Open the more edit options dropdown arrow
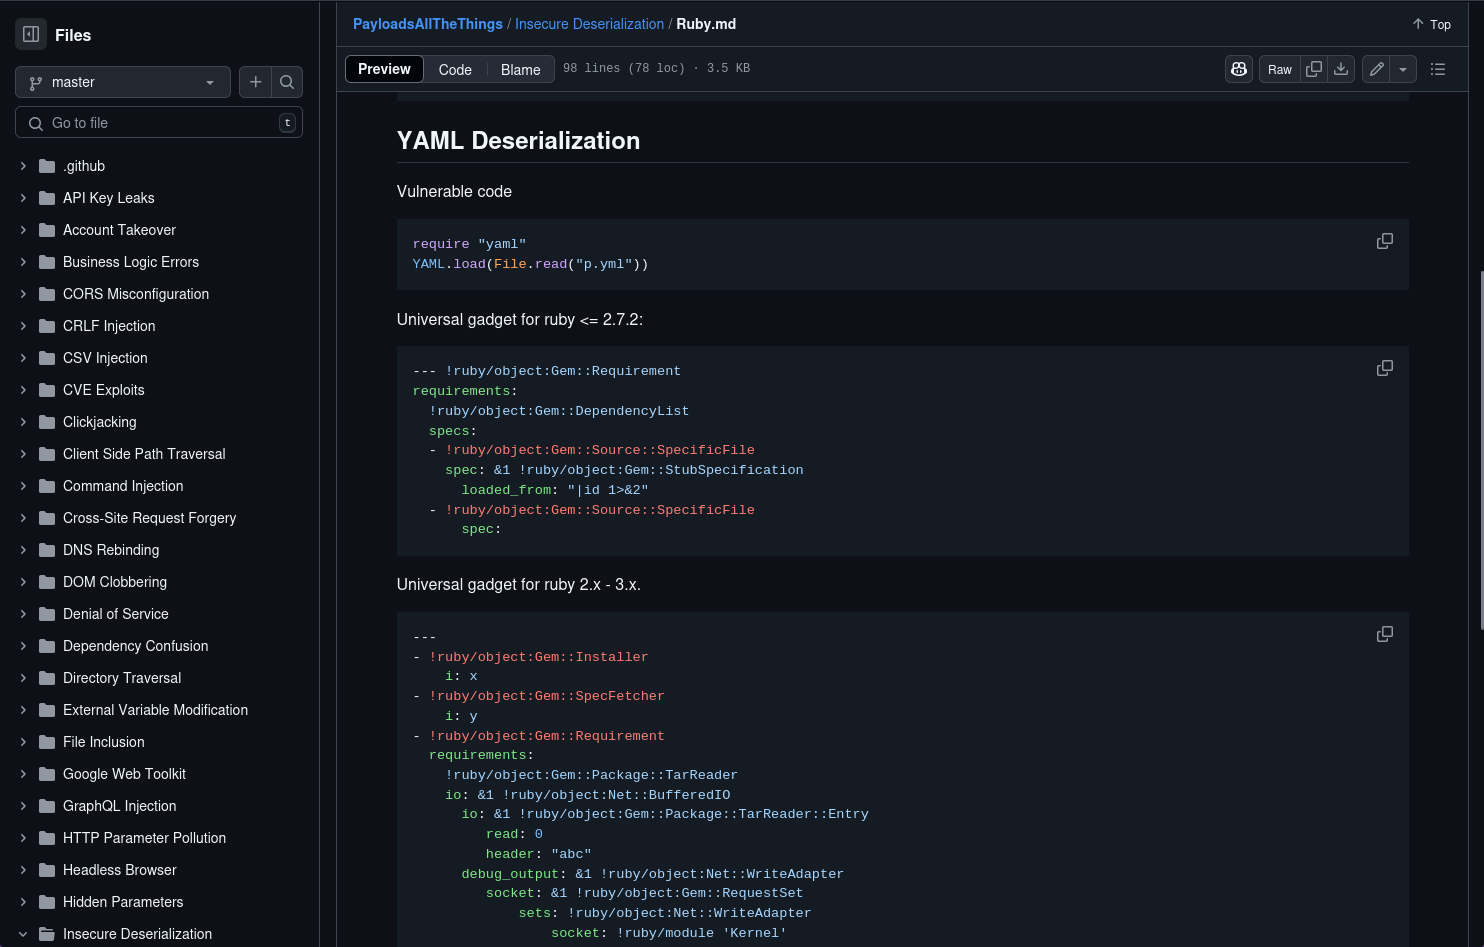Image resolution: width=1484 pixels, height=947 pixels. (x=1403, y=69)
